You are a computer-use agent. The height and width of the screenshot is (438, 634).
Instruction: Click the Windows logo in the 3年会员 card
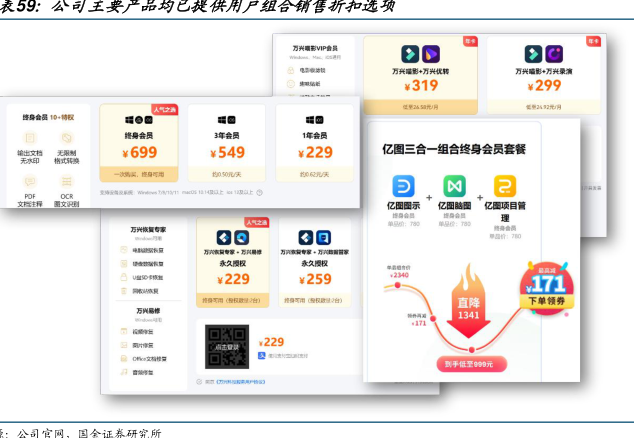[222, 120]
